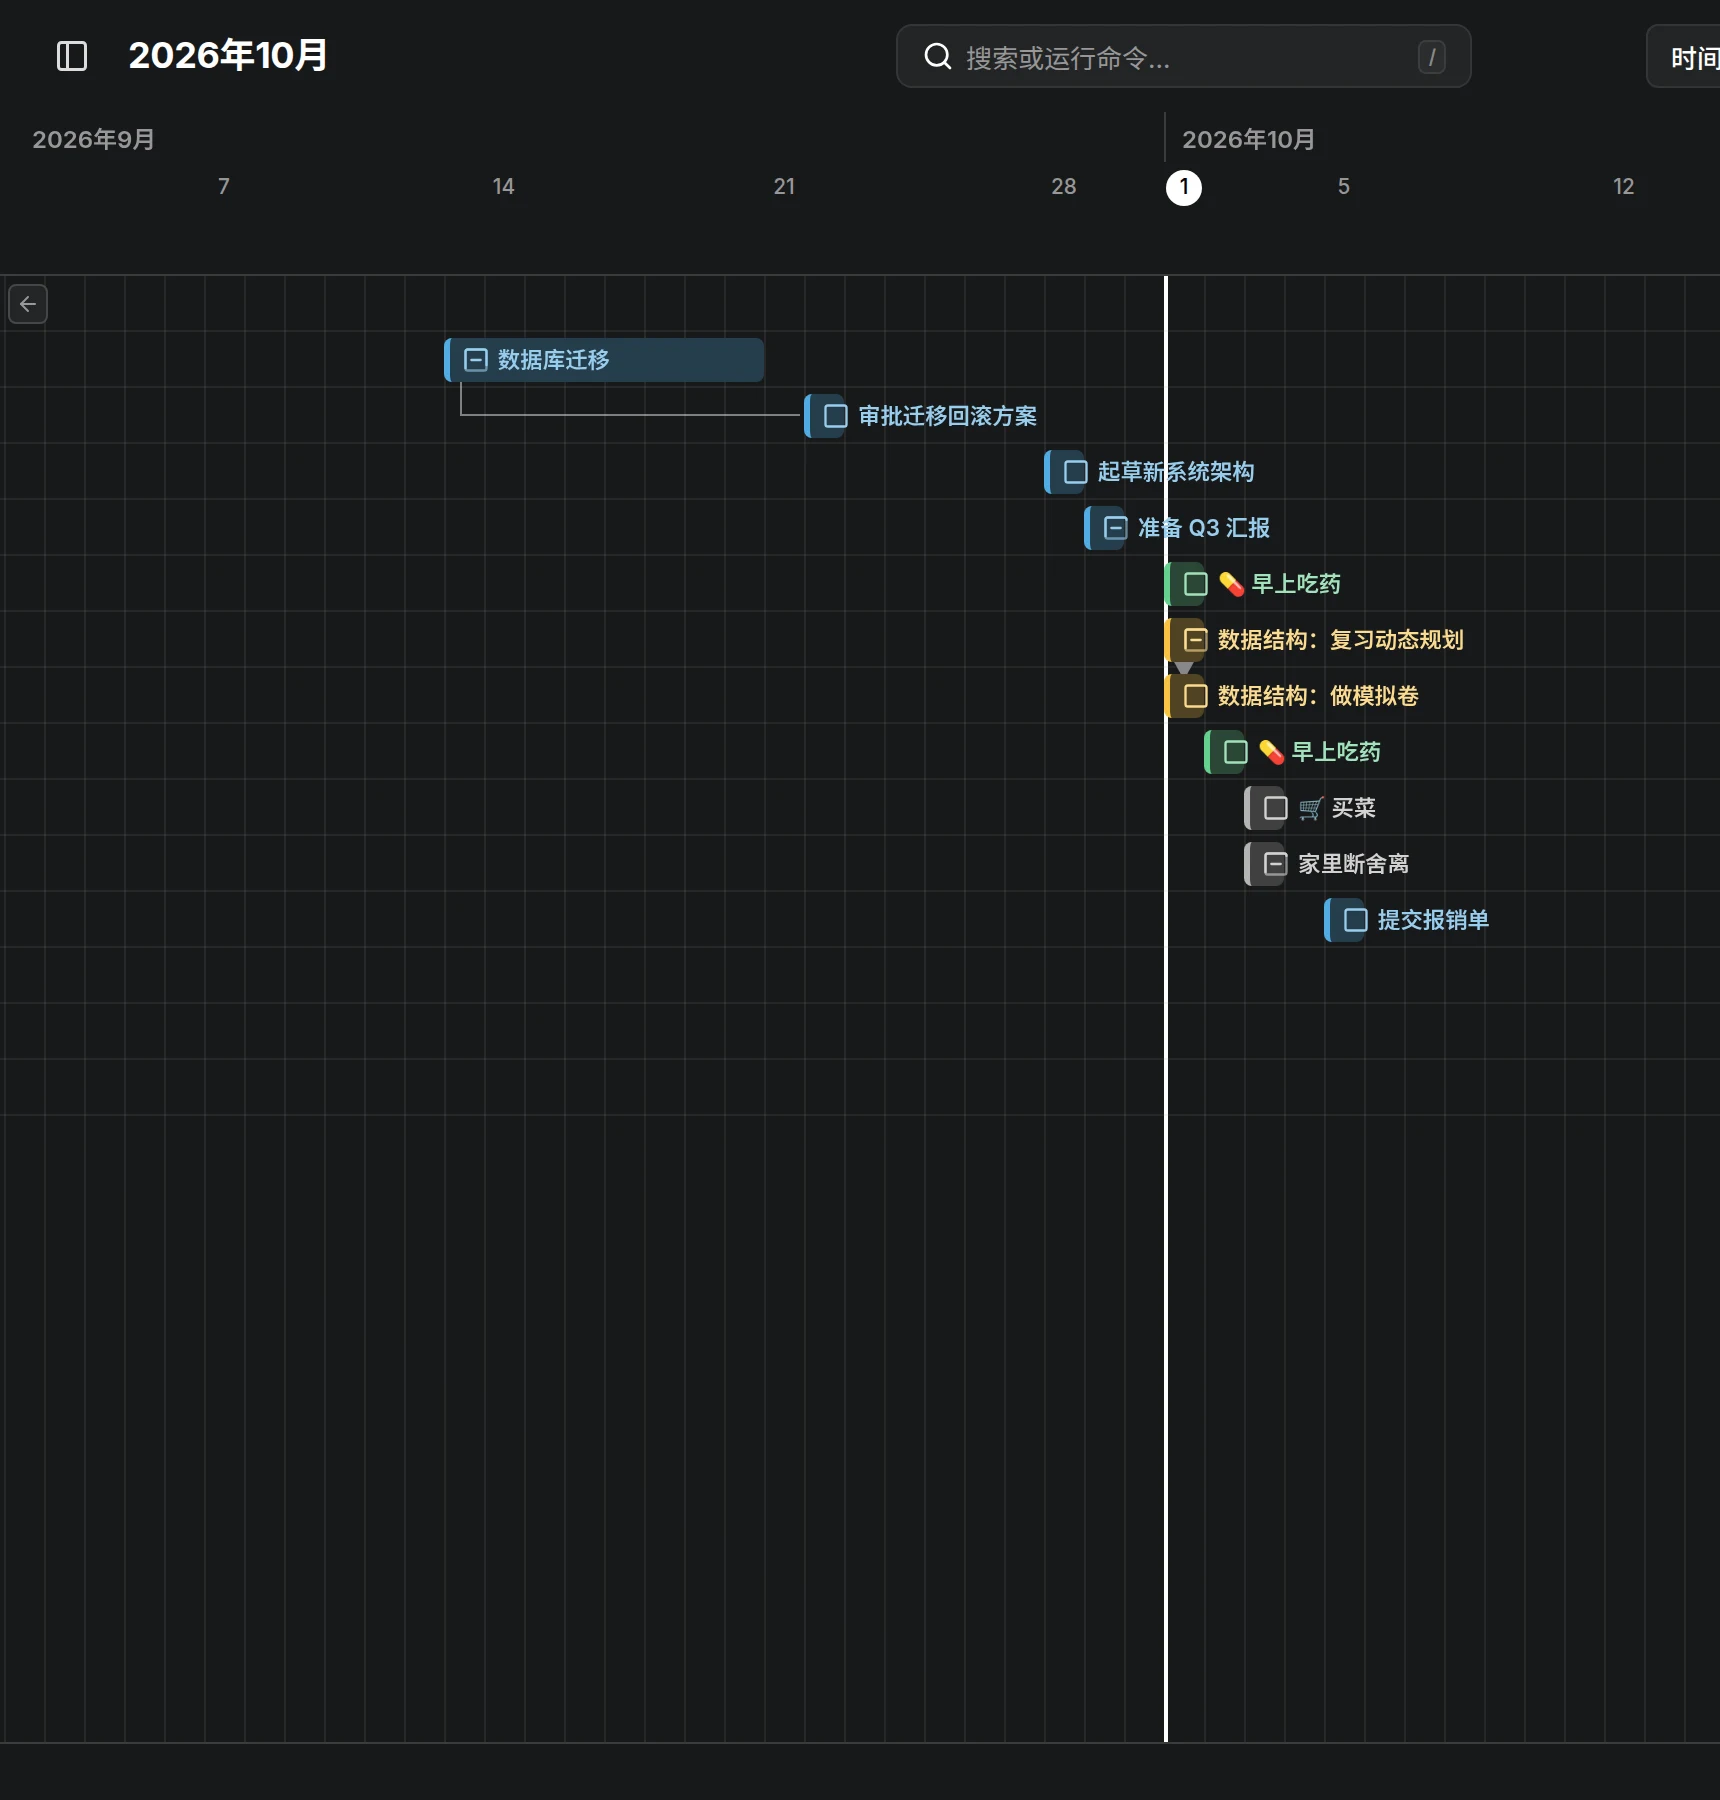Click the back arrow button
This screenshot has width=1720, height=1800.
[28, 304]
